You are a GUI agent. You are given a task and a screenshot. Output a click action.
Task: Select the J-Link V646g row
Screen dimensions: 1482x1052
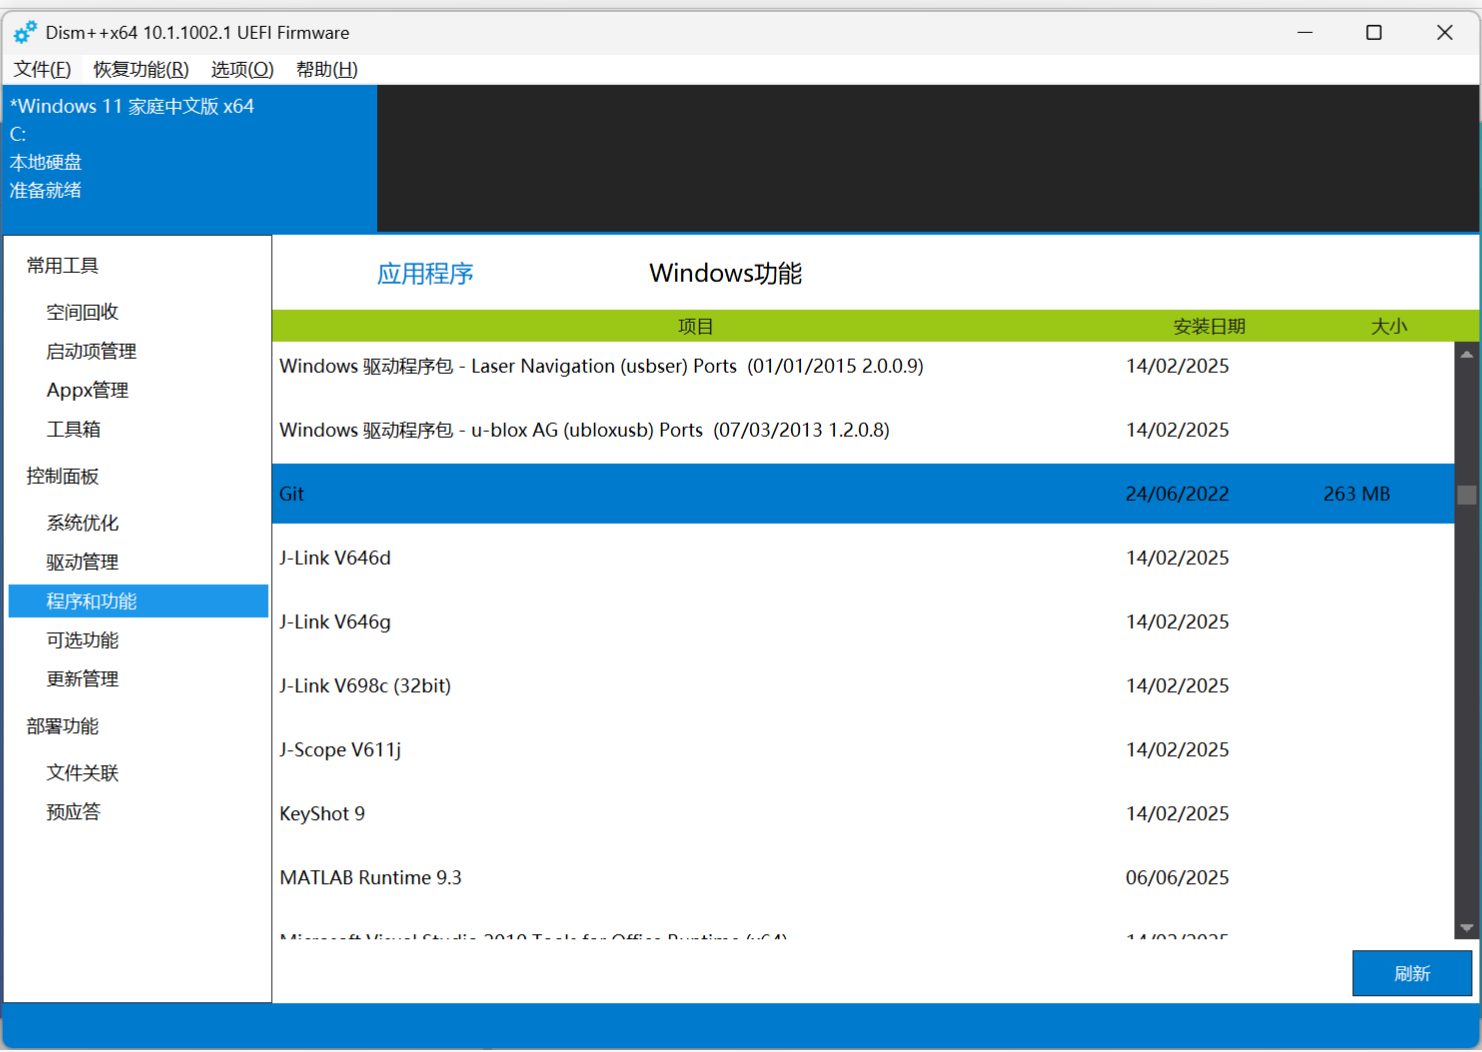coord(863,622)
